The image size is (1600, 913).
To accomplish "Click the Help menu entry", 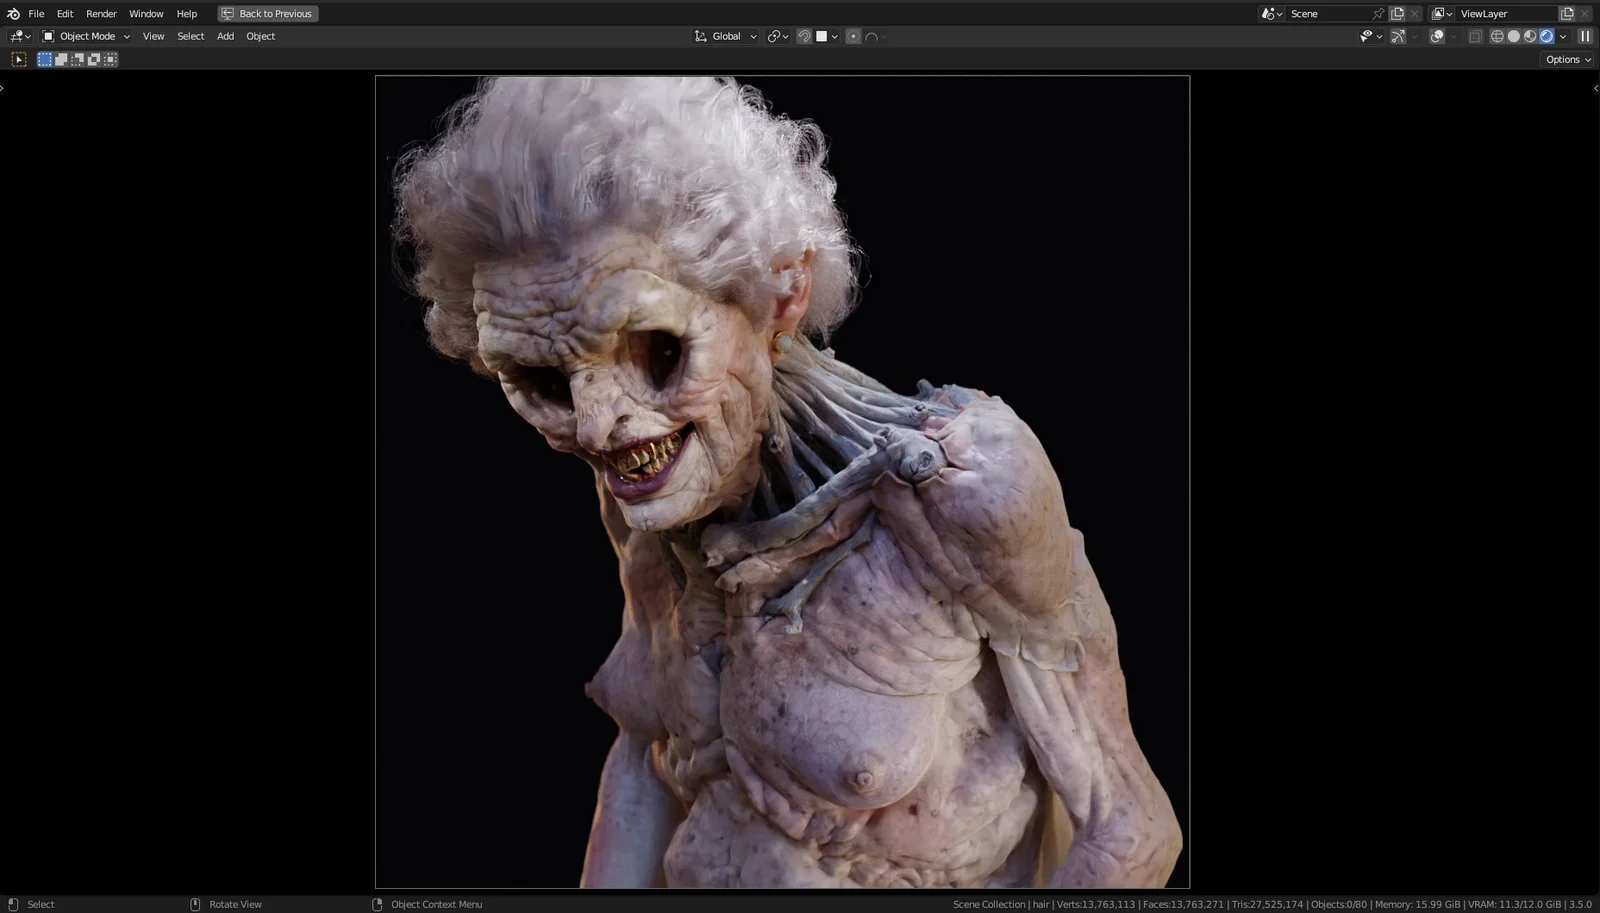I will tap(186, 13).
